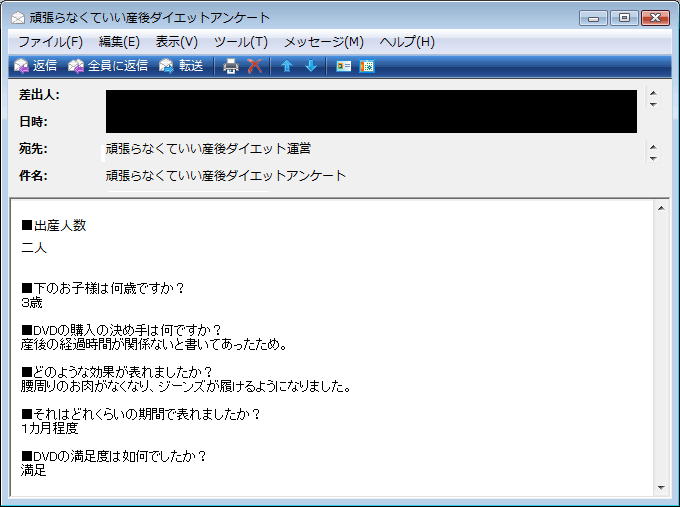The image size is (680, 507).
Task: Click recipient field scroll up arrow
Action: click(x=653, y=147)
